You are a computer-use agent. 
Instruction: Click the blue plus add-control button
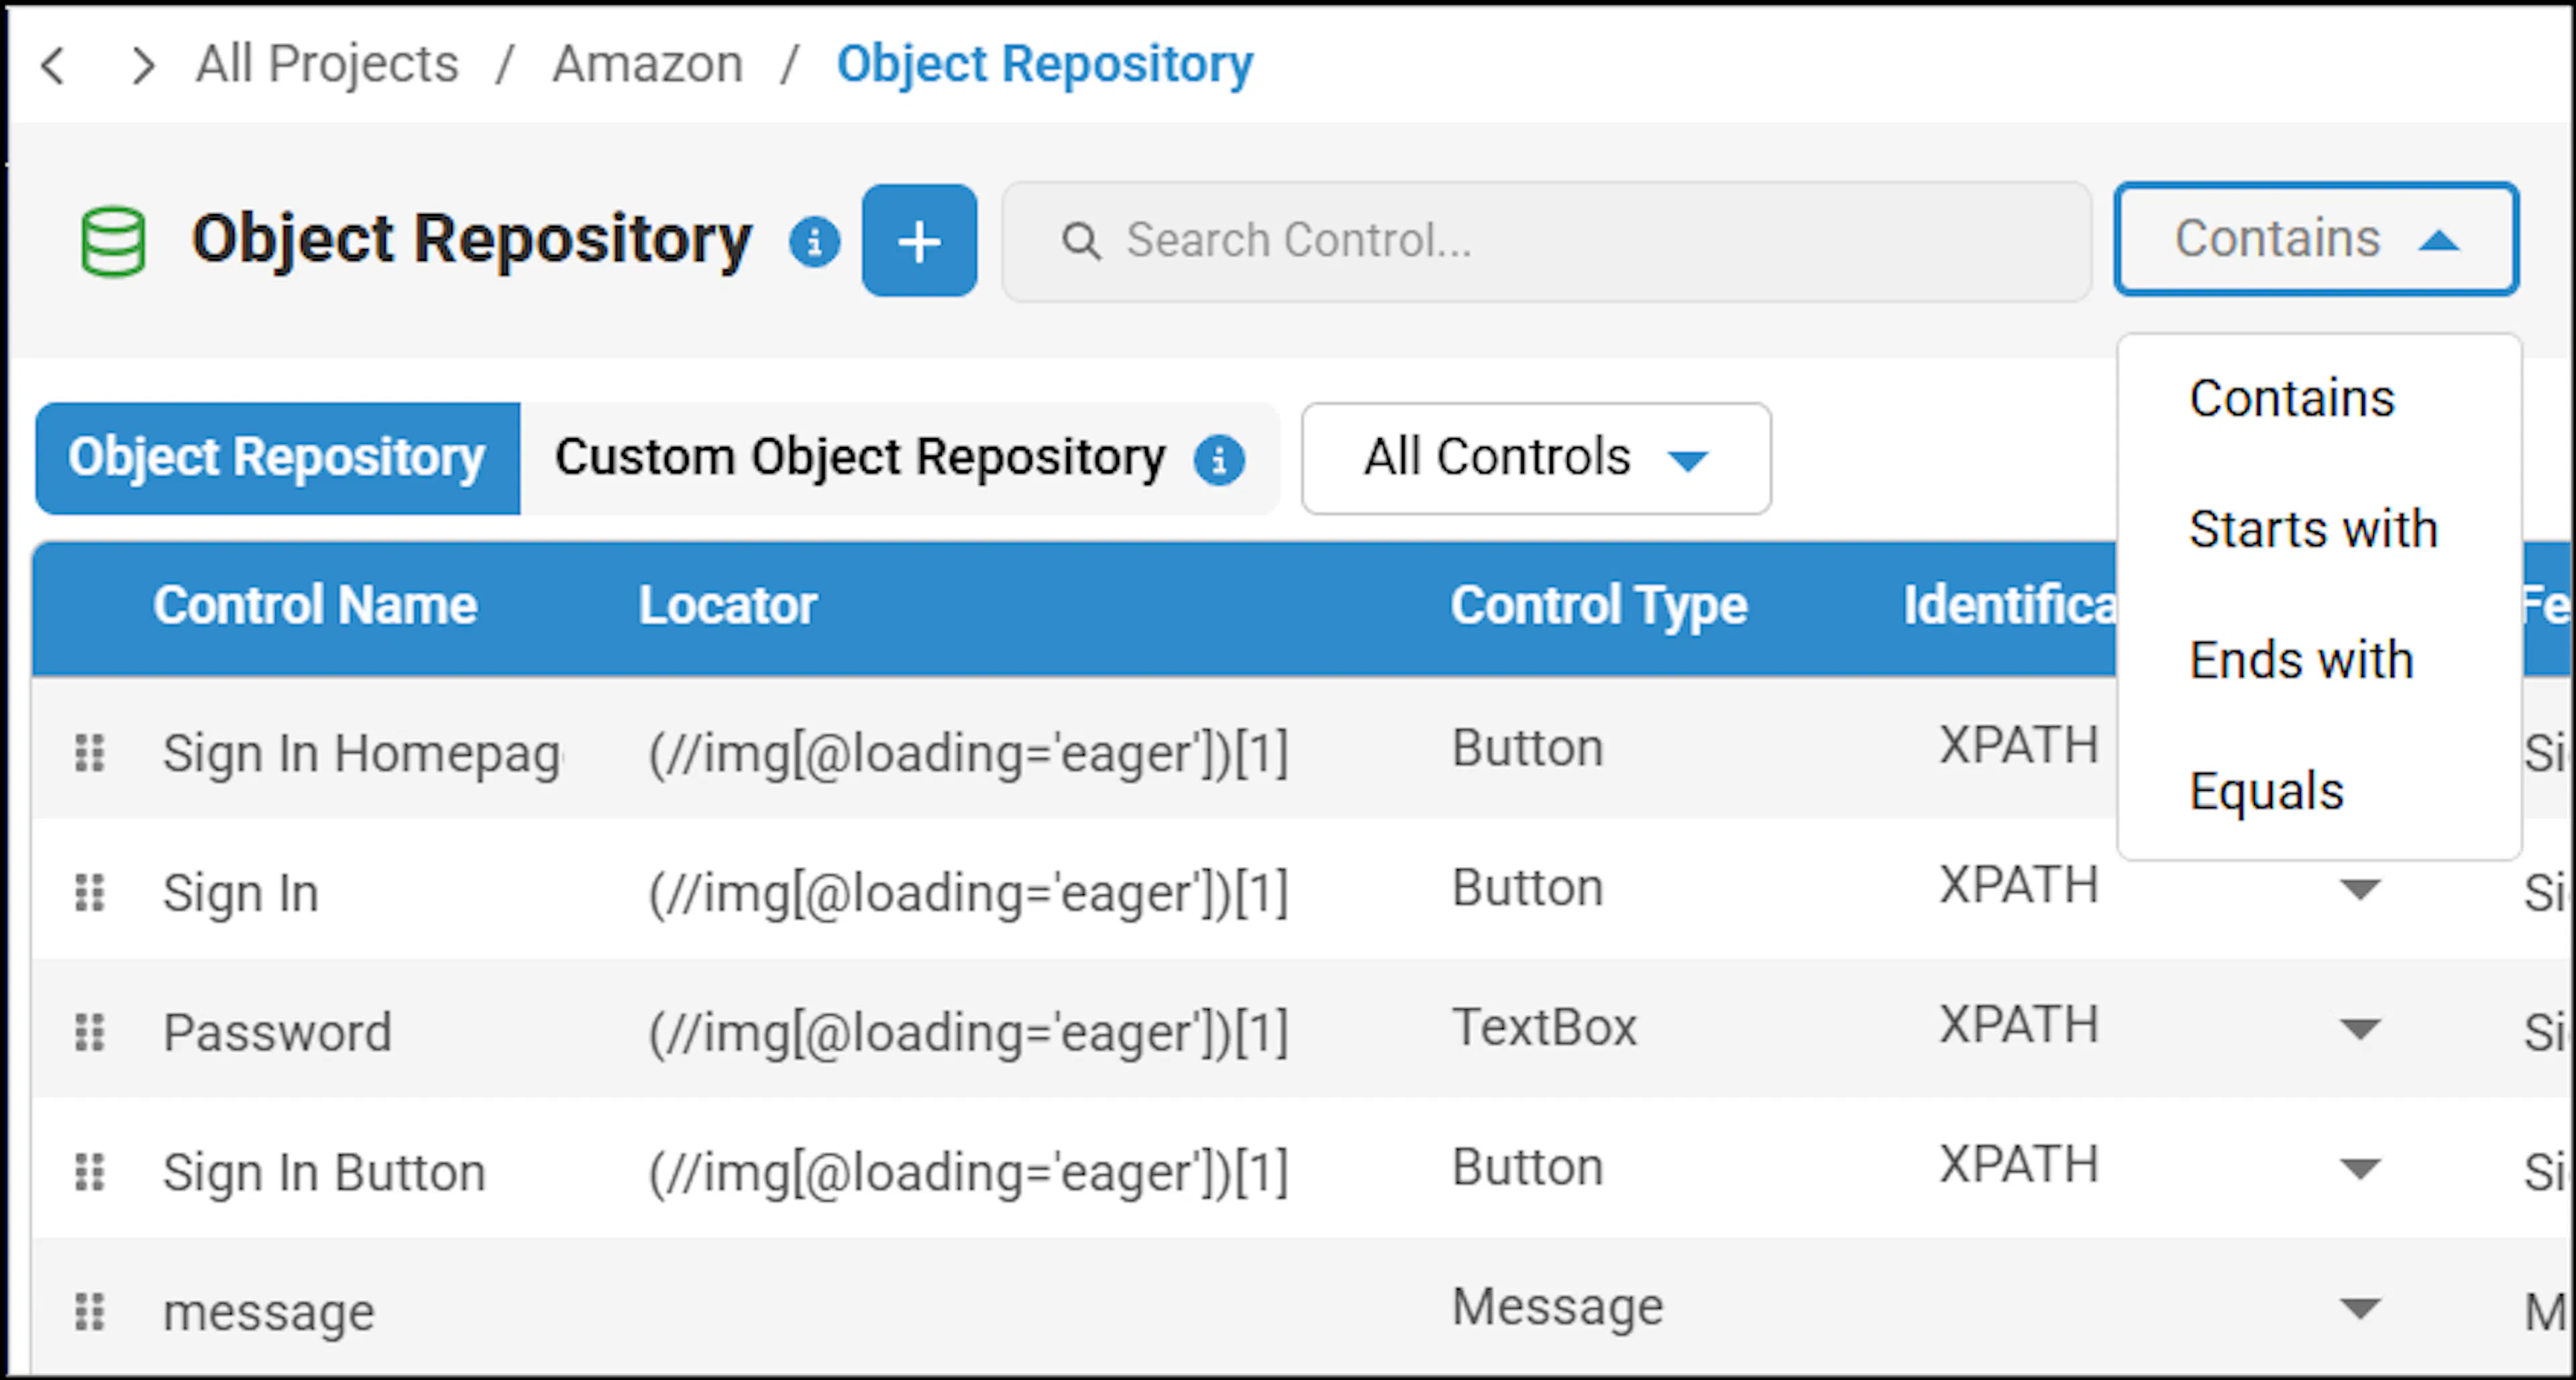[919, 241]
